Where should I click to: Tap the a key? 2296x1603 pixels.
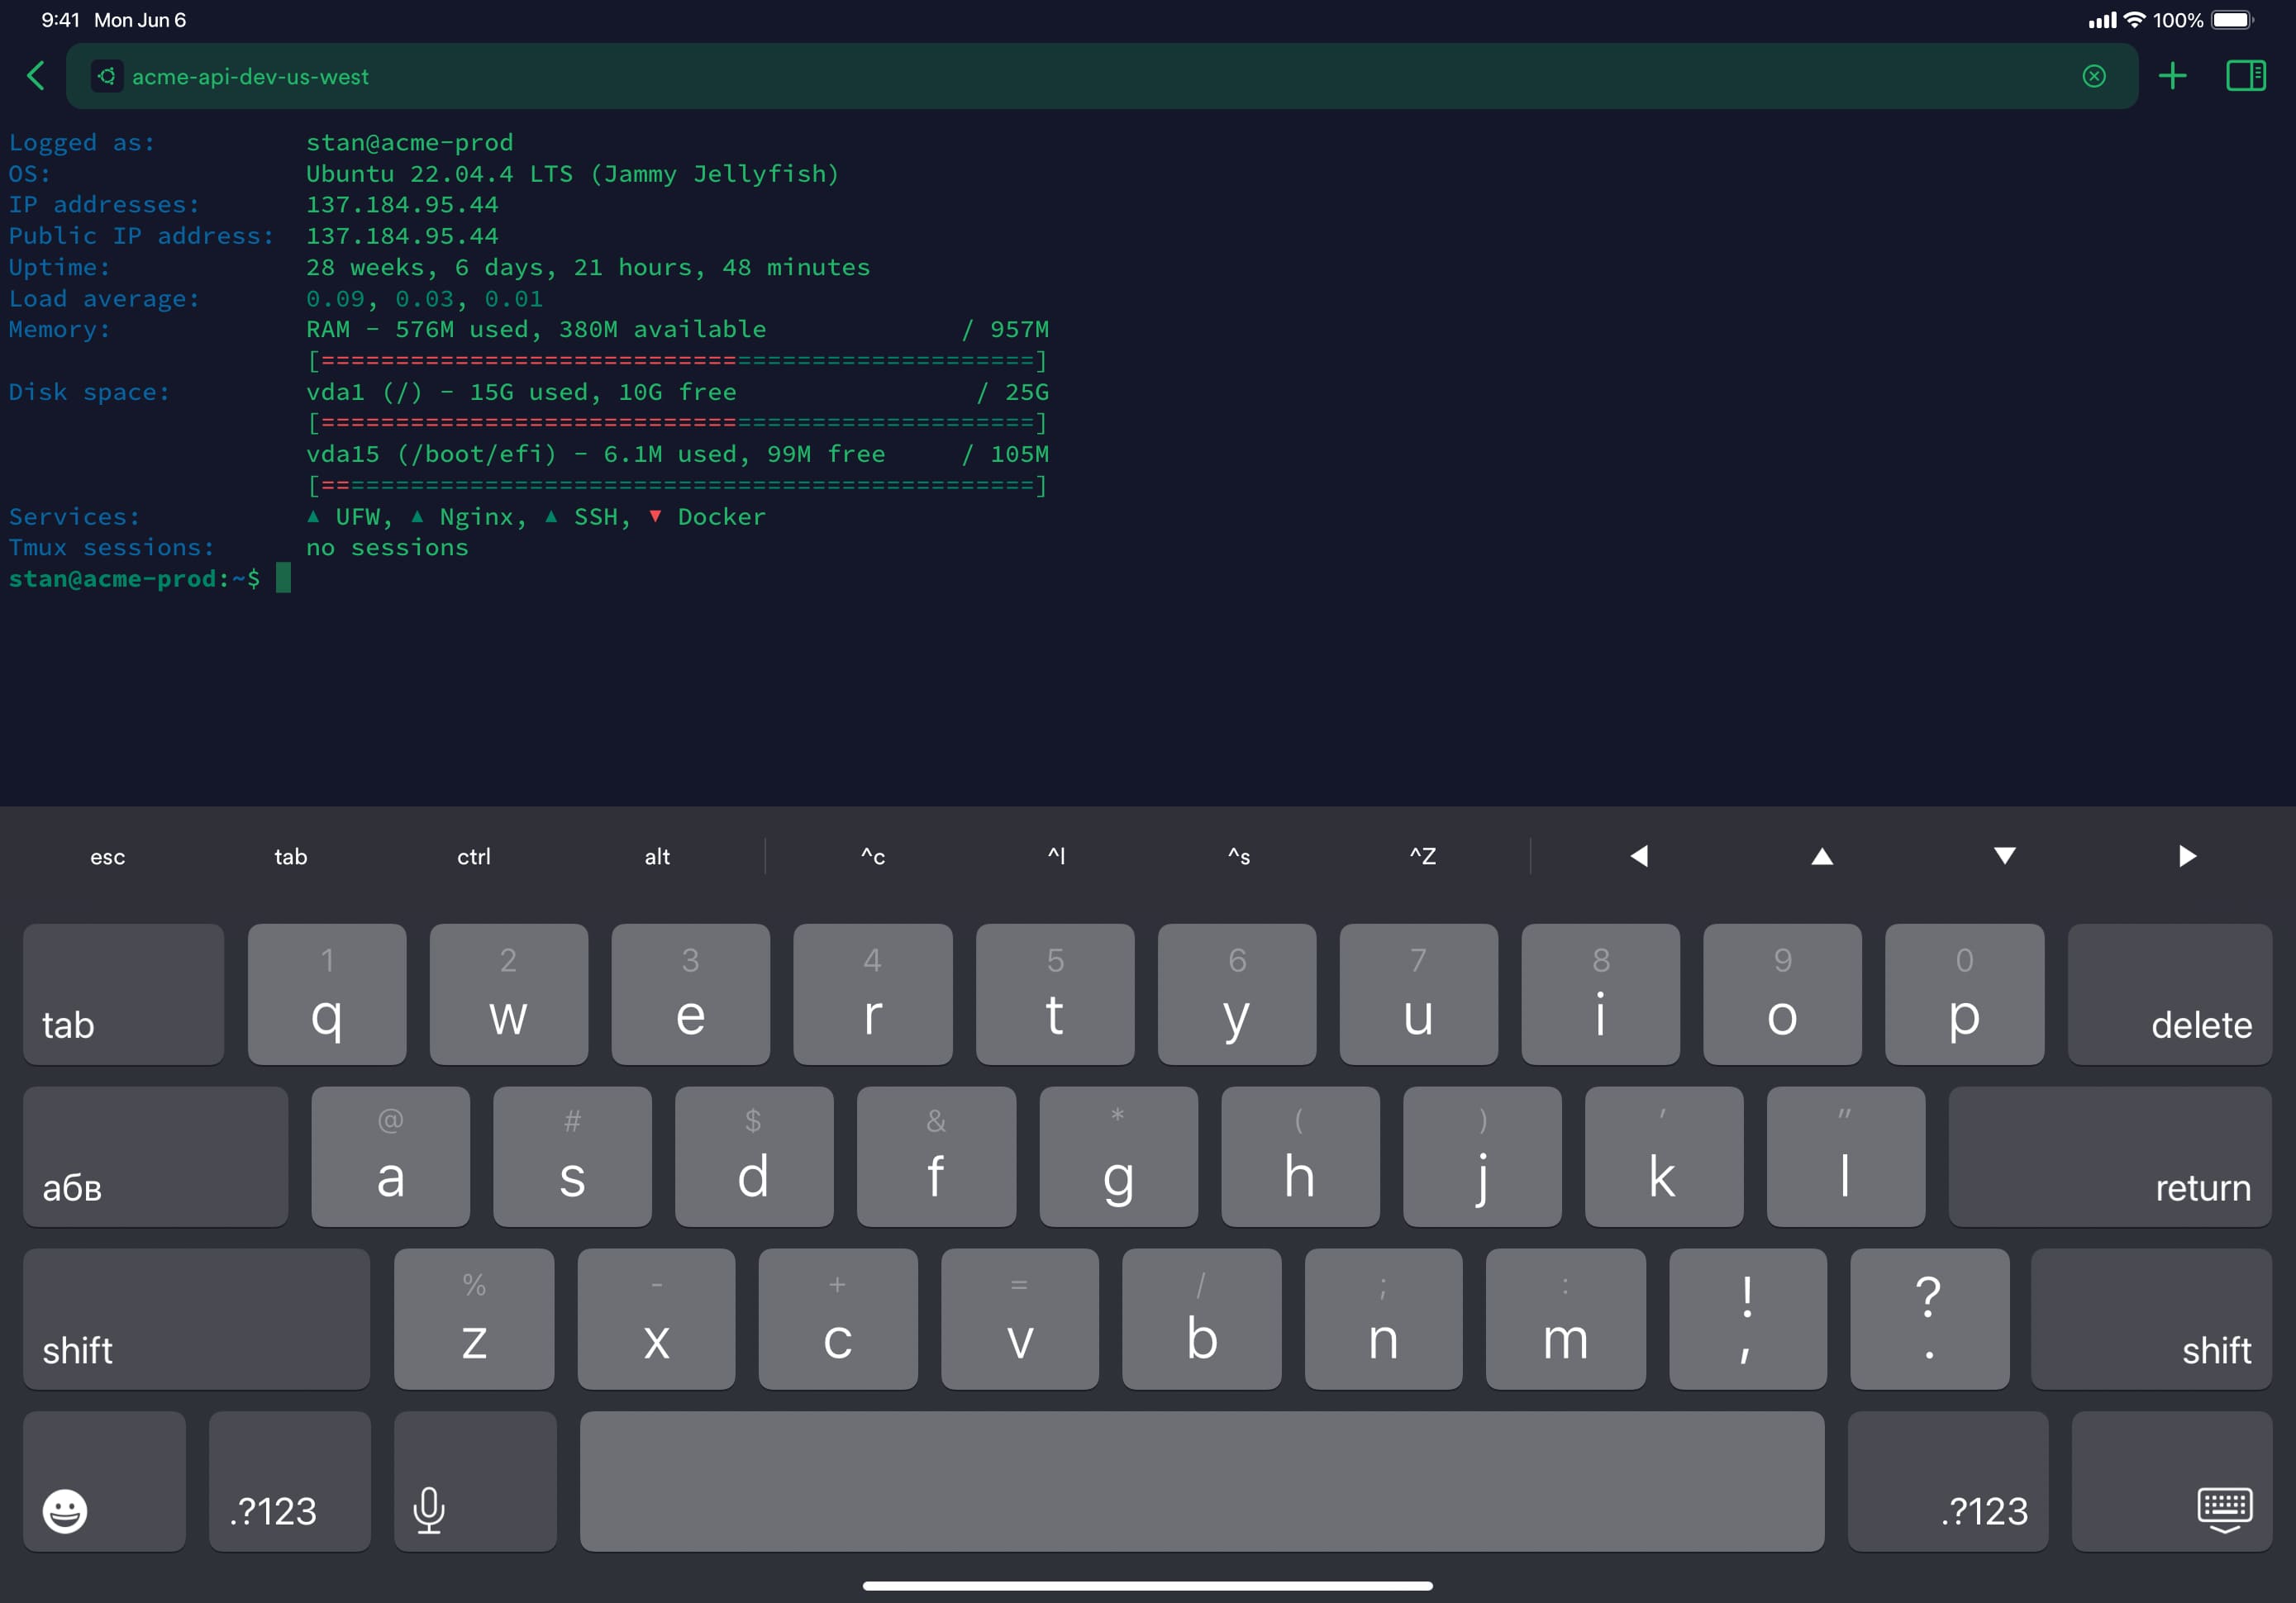tap(391, 1157)
